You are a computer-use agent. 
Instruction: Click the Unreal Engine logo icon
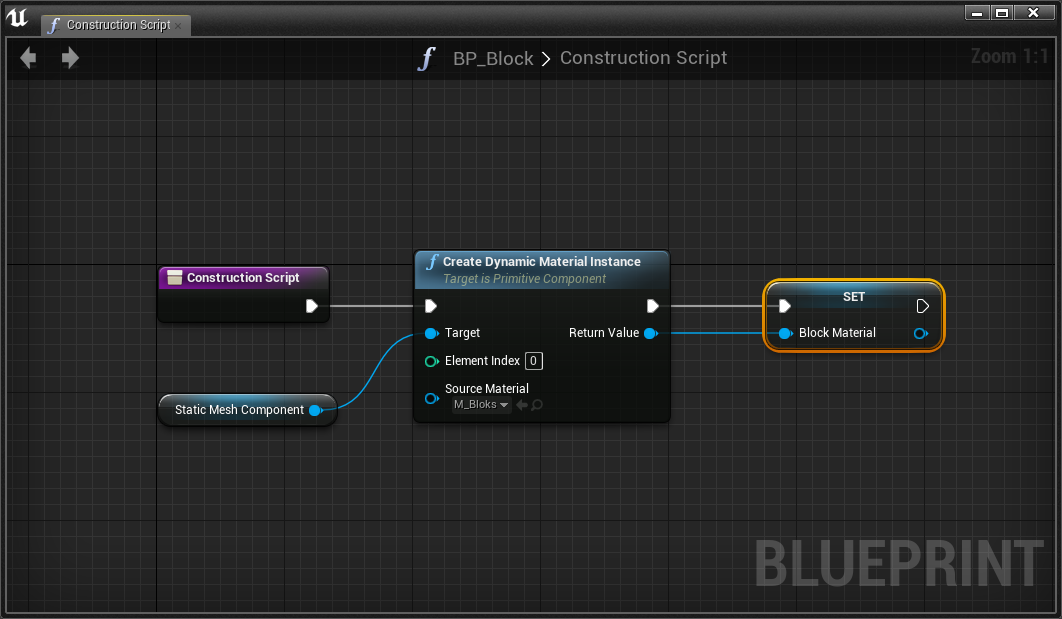[x=17, y=18]
